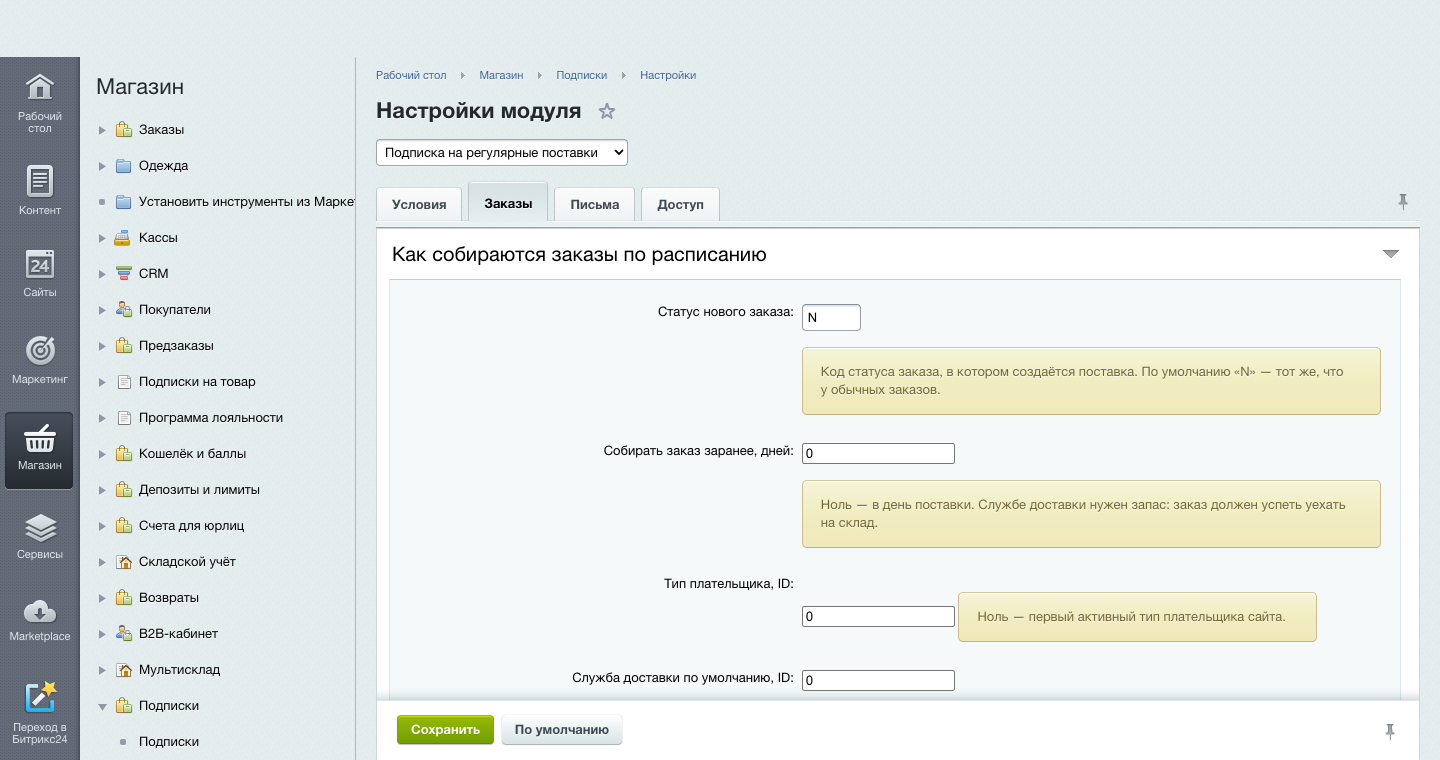1440x760 pixels.
Task: Click the Заказы folder icon in tree
Action: 124,129
